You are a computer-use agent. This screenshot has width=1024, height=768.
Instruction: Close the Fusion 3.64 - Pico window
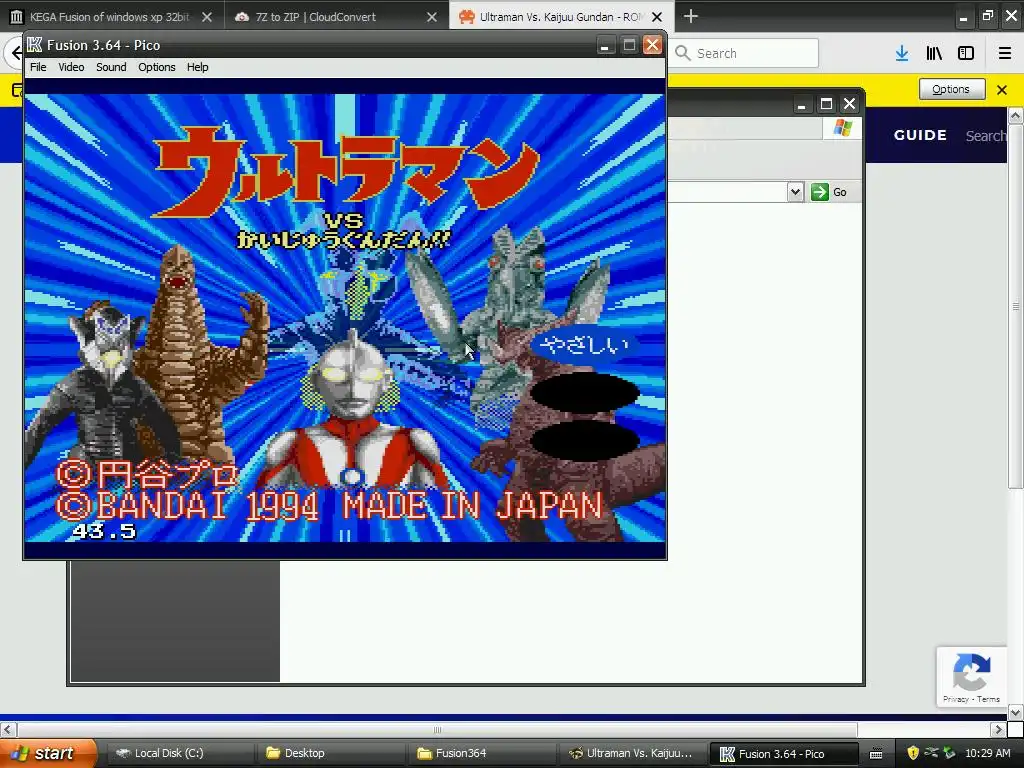tap(652, 45)
